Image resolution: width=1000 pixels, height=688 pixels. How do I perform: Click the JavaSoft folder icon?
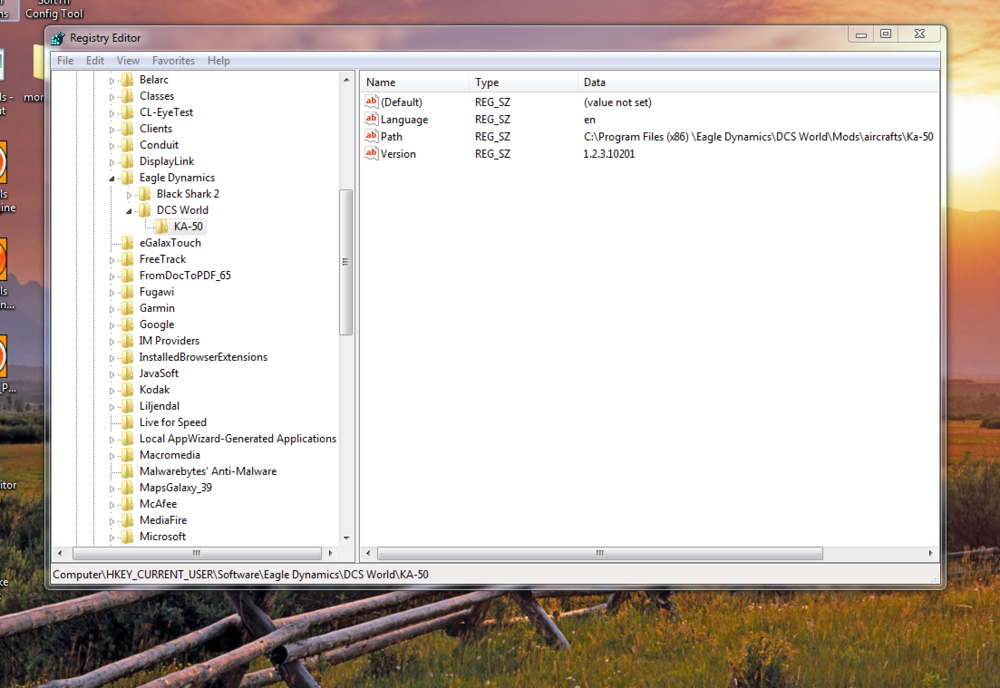128,374
